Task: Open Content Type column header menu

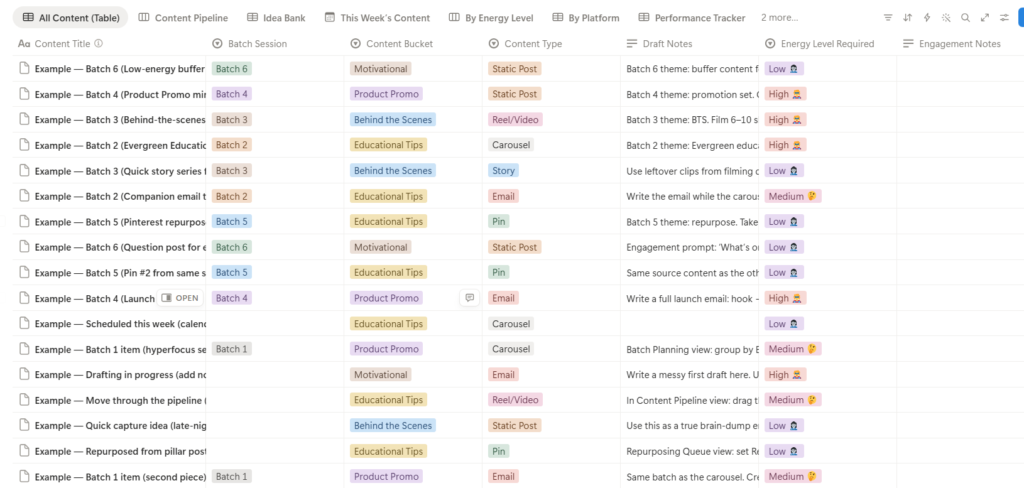Action: pyautogui.click(x=551, y=44)
